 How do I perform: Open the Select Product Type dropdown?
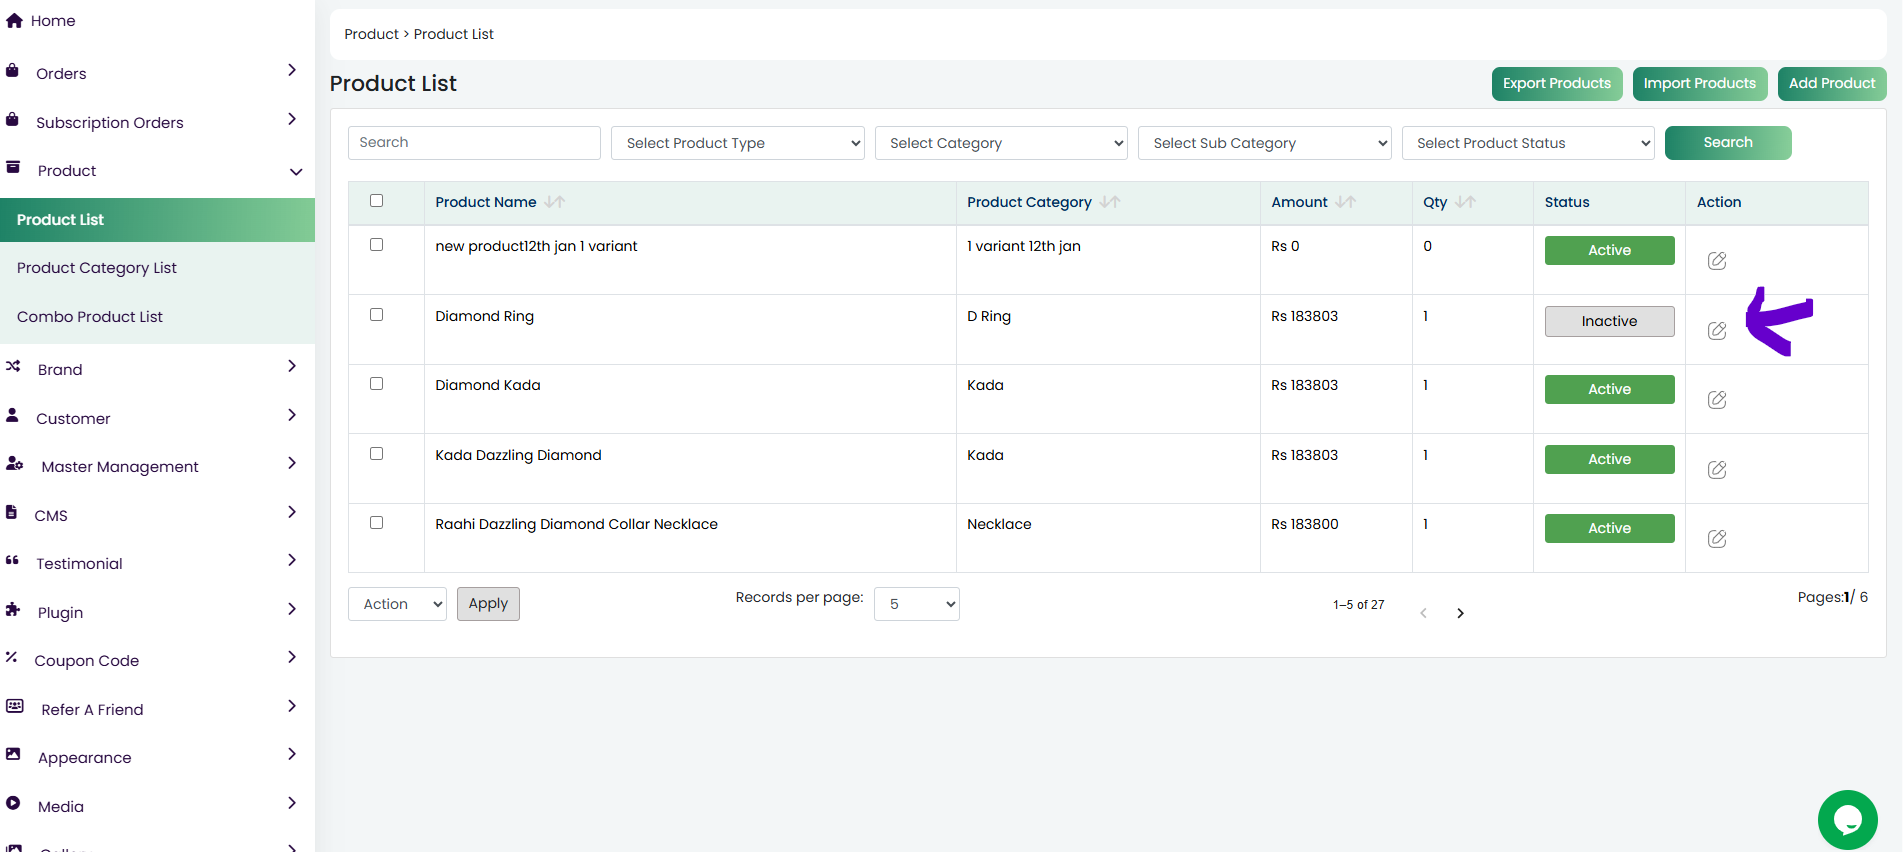click(738, 143)
